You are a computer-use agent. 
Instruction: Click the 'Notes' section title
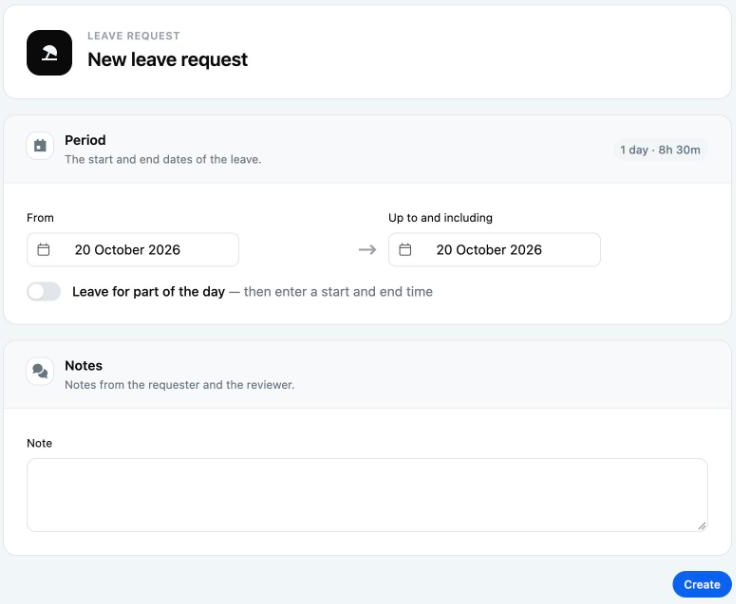click(84, 366)
